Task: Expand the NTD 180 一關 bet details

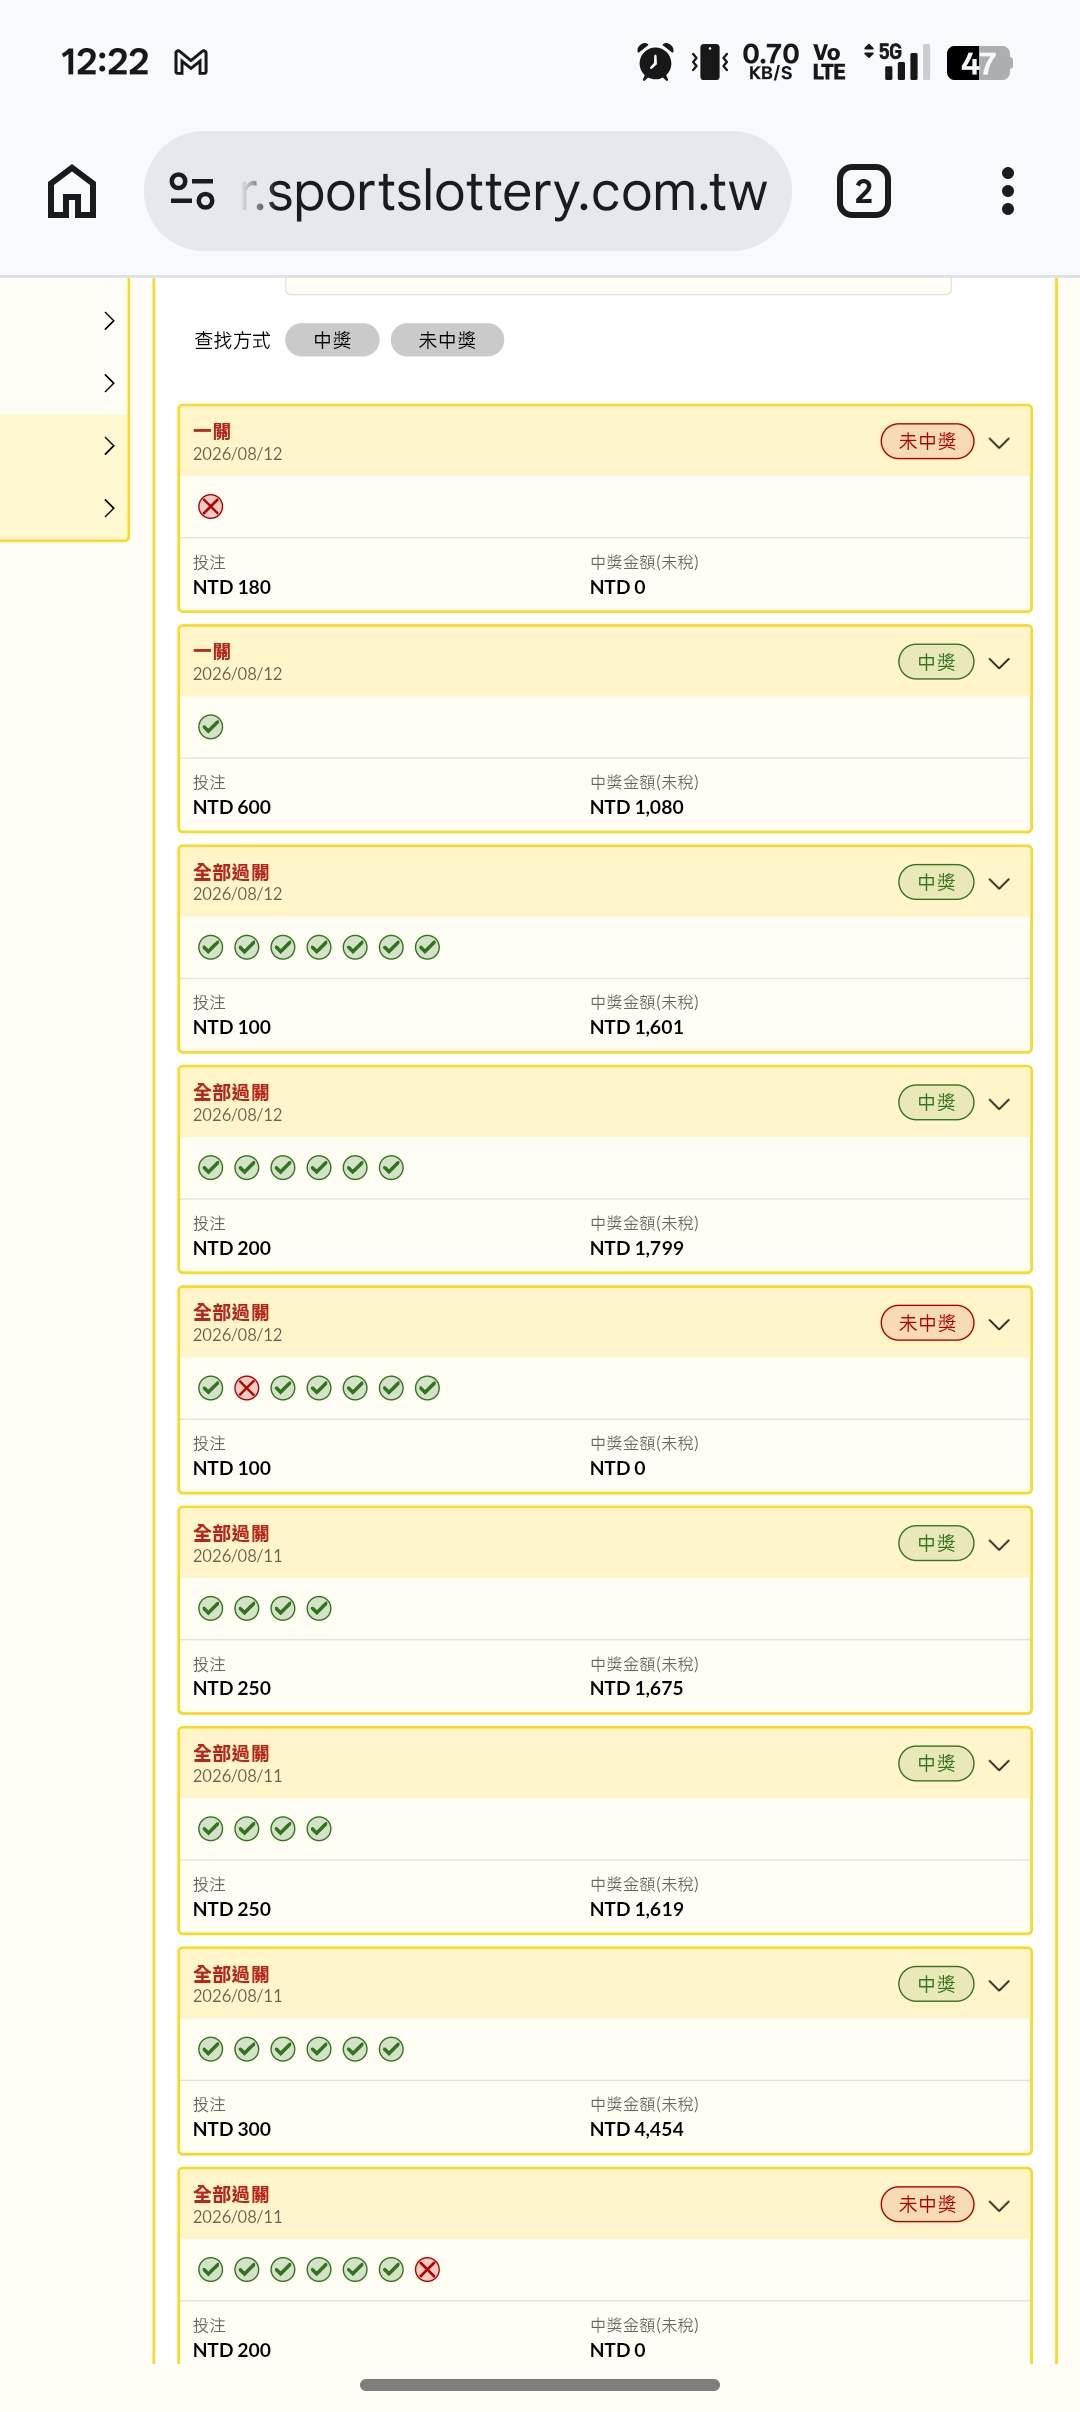Action: pyautogui.click(x=999, y=442)
